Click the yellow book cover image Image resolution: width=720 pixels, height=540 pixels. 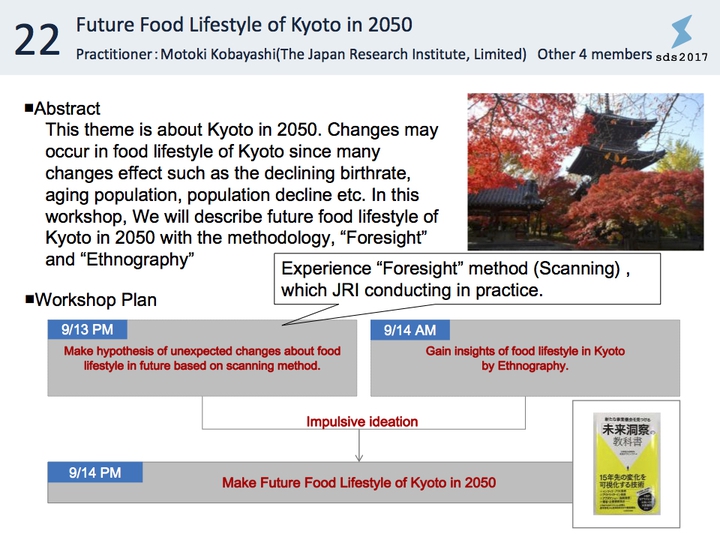626,464
